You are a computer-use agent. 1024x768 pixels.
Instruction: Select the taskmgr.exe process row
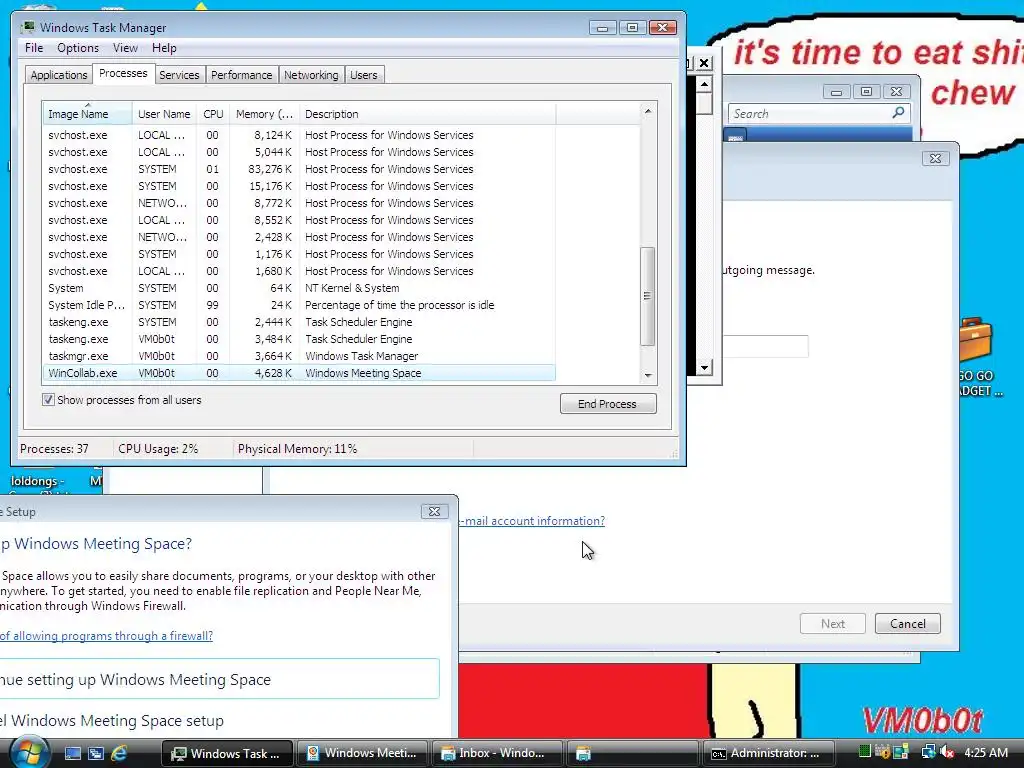point(299,356)
